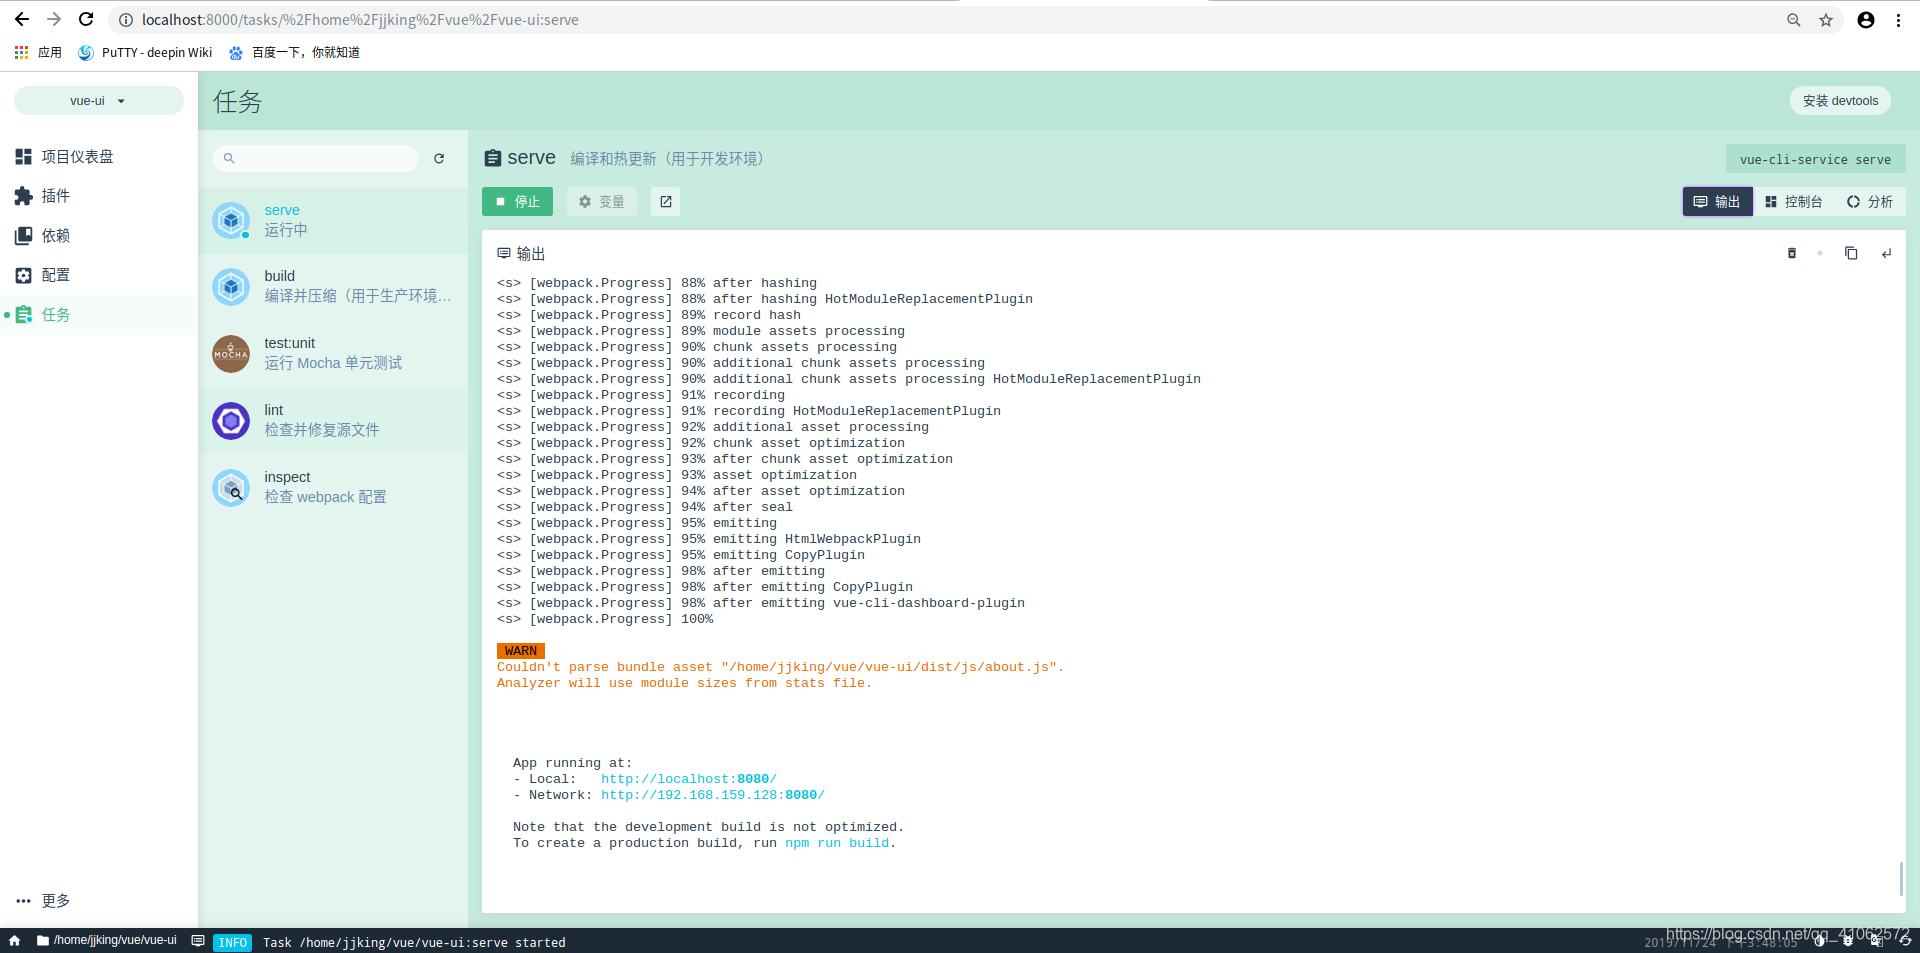This screenshot has width=1920, height=953.
Task: Click the 'Task /home/jjking/vue/vue-ui:serve started' message
Action: click(414, 942)
